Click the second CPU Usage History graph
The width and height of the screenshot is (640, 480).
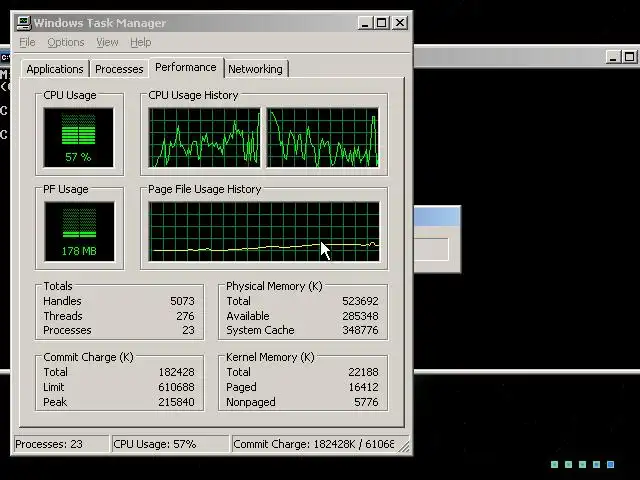click(322, 138)
